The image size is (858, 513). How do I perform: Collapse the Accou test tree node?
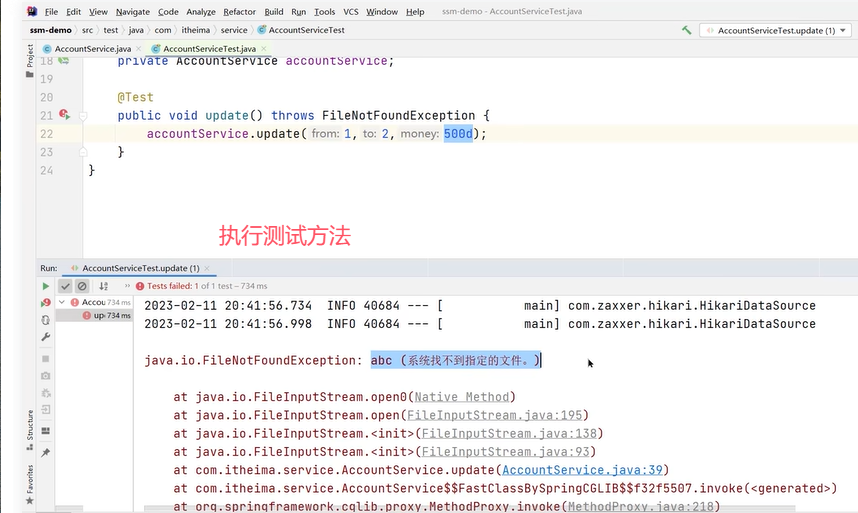coord(62,302)
